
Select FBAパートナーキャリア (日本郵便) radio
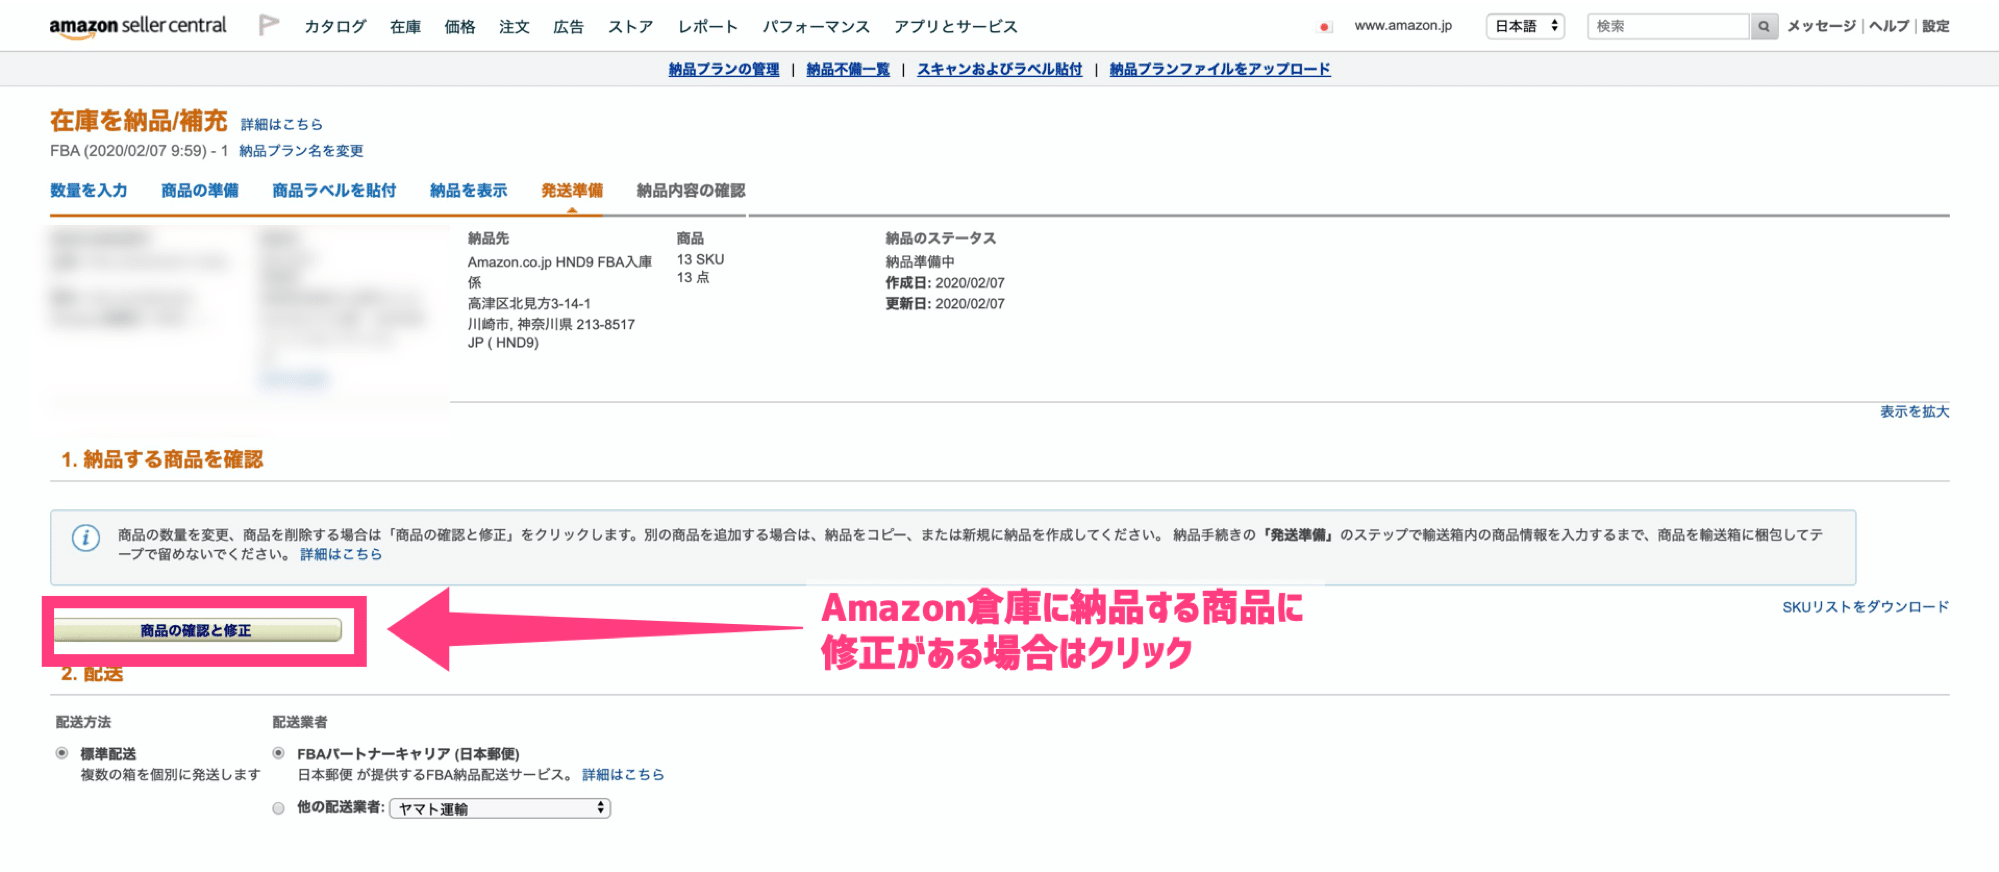point(278,753)
